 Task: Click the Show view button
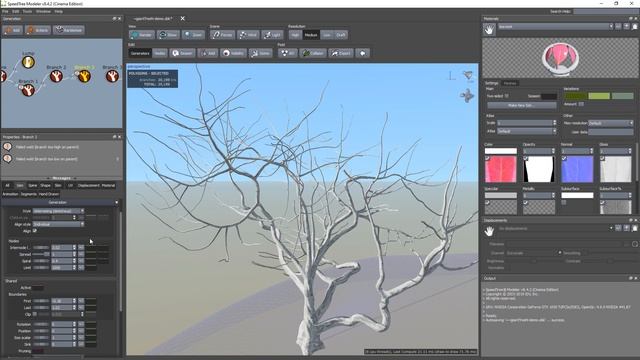click(168, 35)
